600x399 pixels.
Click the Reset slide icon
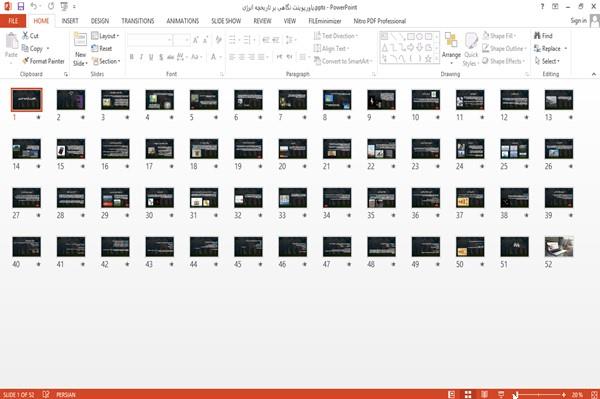coord(95,48)
